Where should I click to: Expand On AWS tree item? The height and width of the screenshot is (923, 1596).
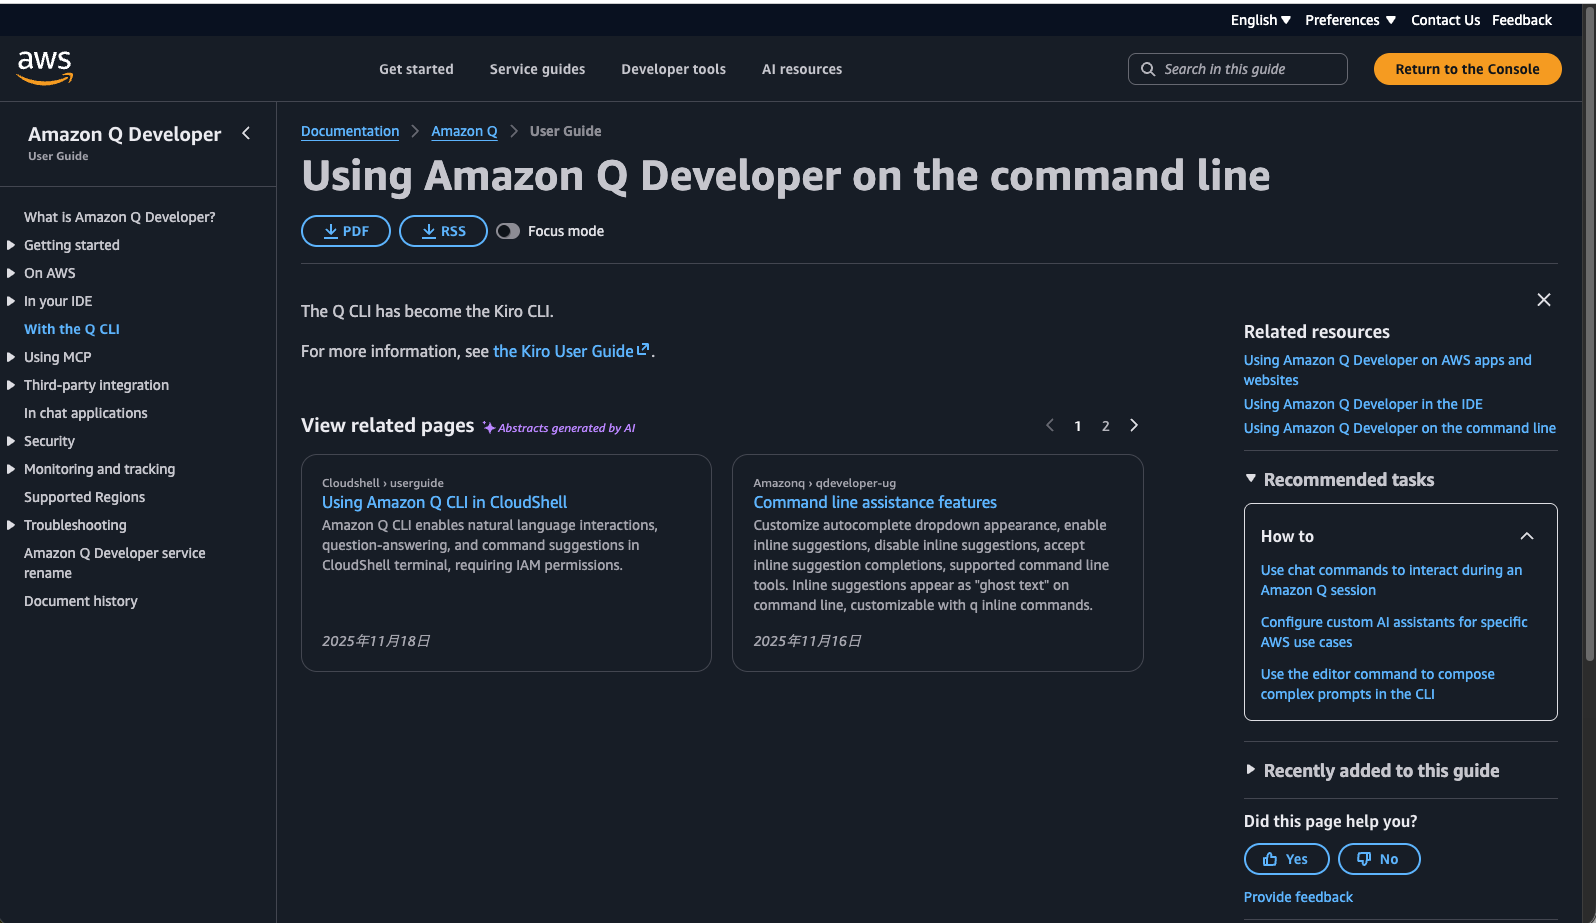11,273
